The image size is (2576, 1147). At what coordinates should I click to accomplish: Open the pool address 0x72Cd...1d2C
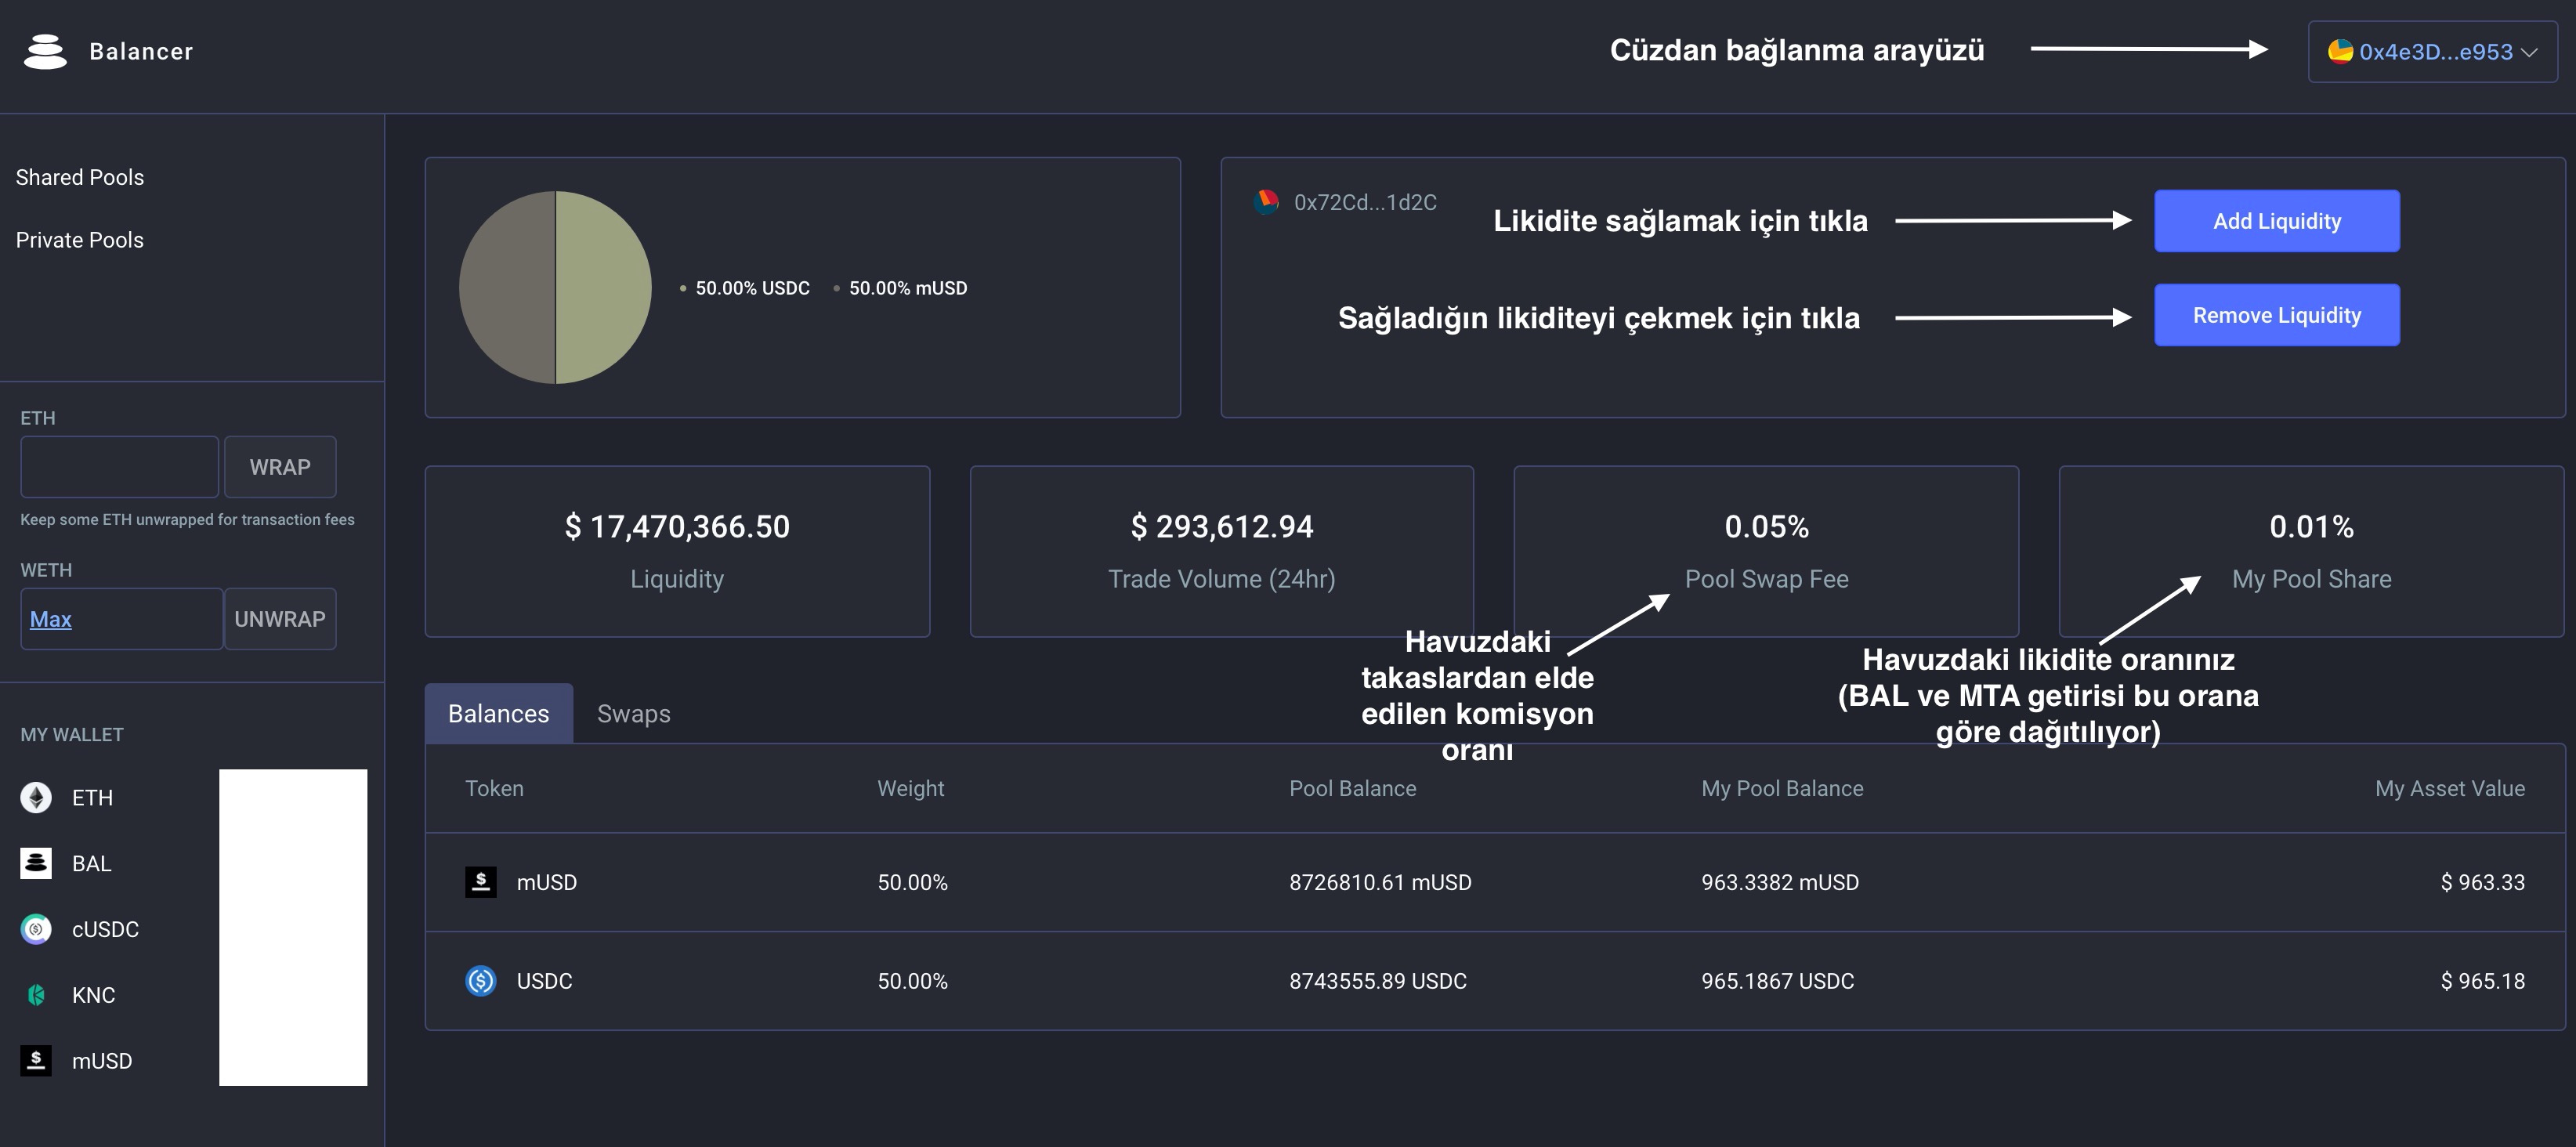[1365, 202]
